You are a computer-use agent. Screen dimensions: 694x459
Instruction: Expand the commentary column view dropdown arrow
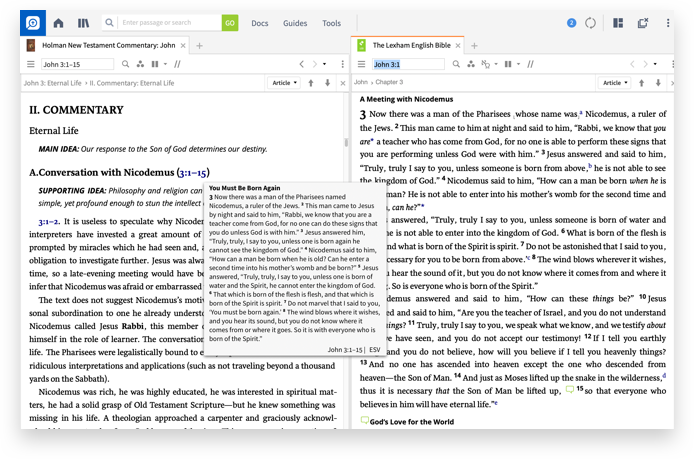tap(166, 64)
